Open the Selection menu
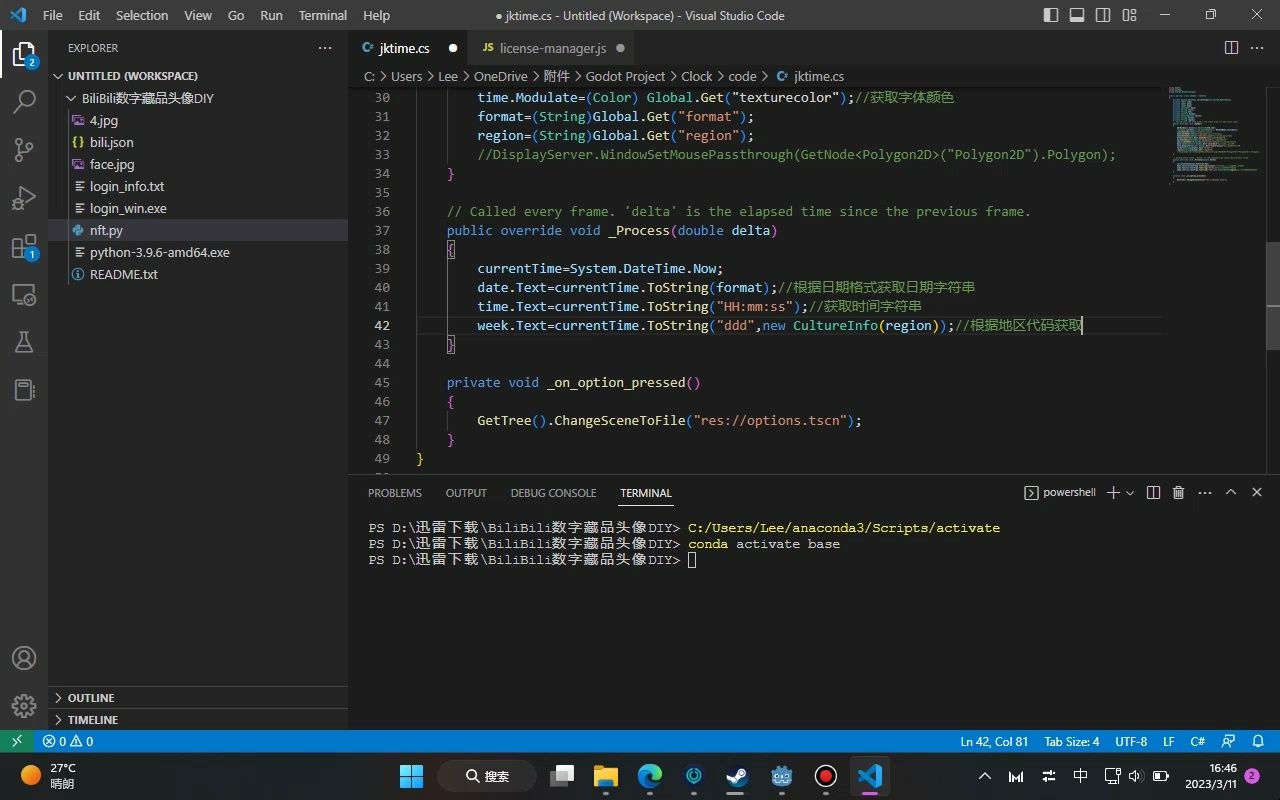Viewport: 1280px width, 800px height. pyautogui.click(x=142, y=15)
